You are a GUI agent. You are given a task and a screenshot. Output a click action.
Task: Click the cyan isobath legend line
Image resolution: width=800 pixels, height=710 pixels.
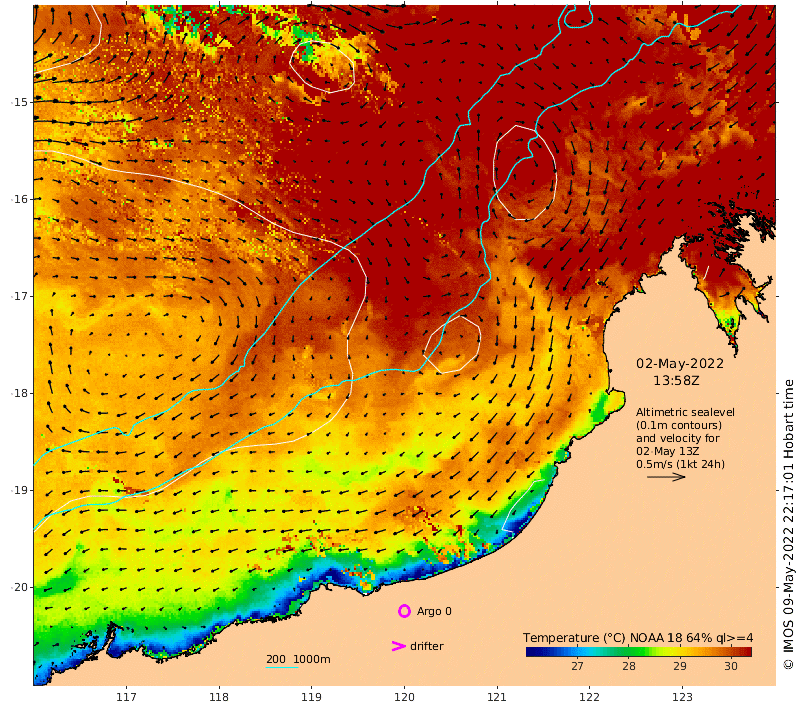(282, 667)
